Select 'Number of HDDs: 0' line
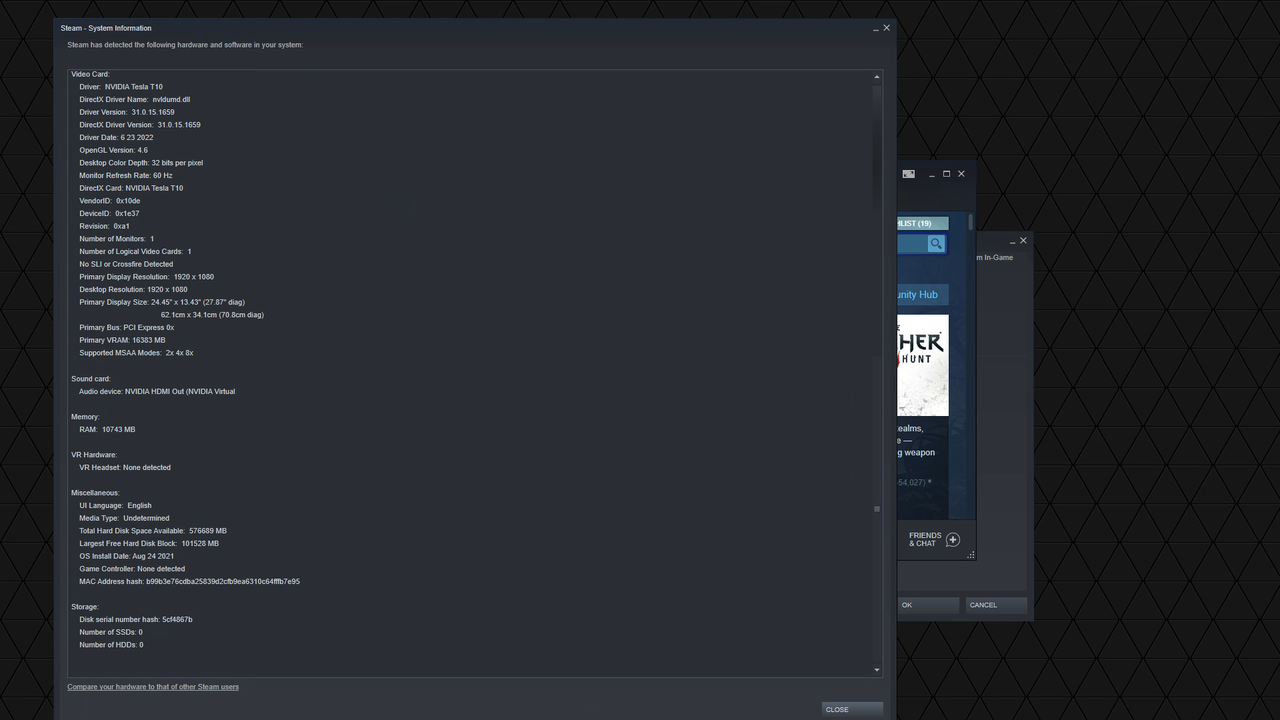This screenshot has height=720, width=1280. coord(111,645)
